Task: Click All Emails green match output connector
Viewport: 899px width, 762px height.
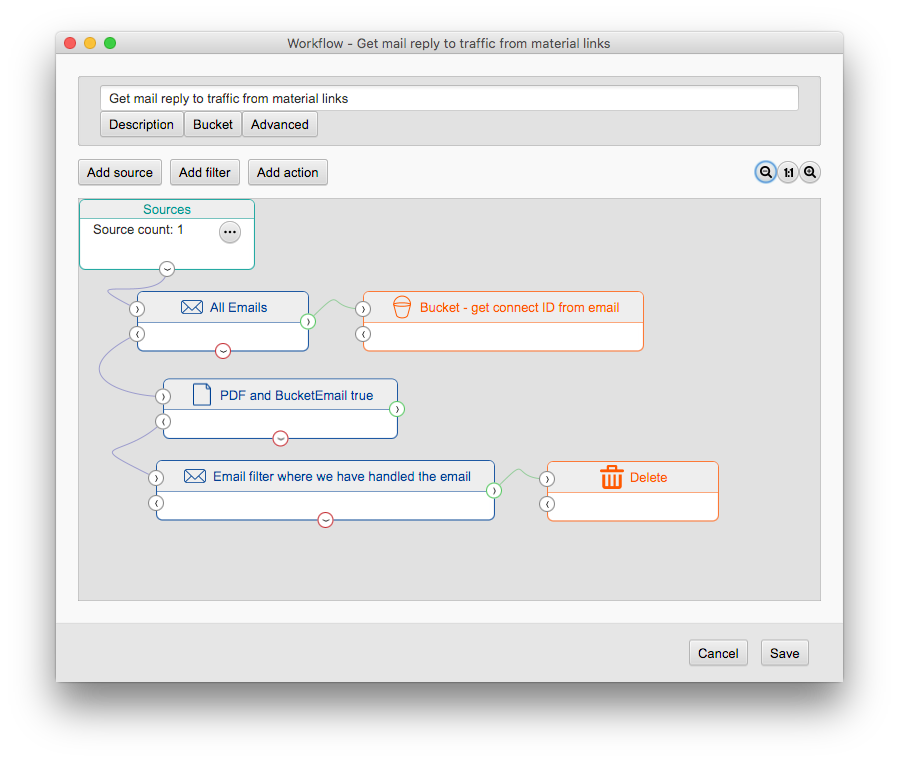Action: point(308,322)
